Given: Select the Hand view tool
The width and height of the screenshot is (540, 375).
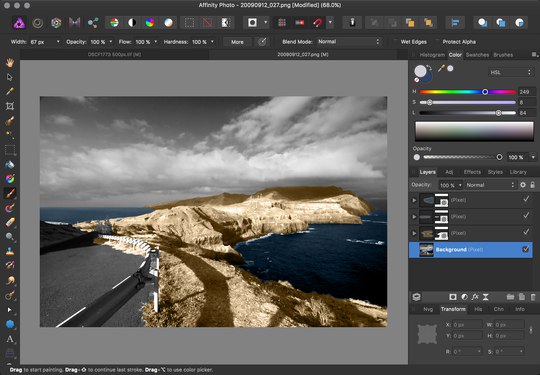Looking at the screenshot, I should coord(10,63).
